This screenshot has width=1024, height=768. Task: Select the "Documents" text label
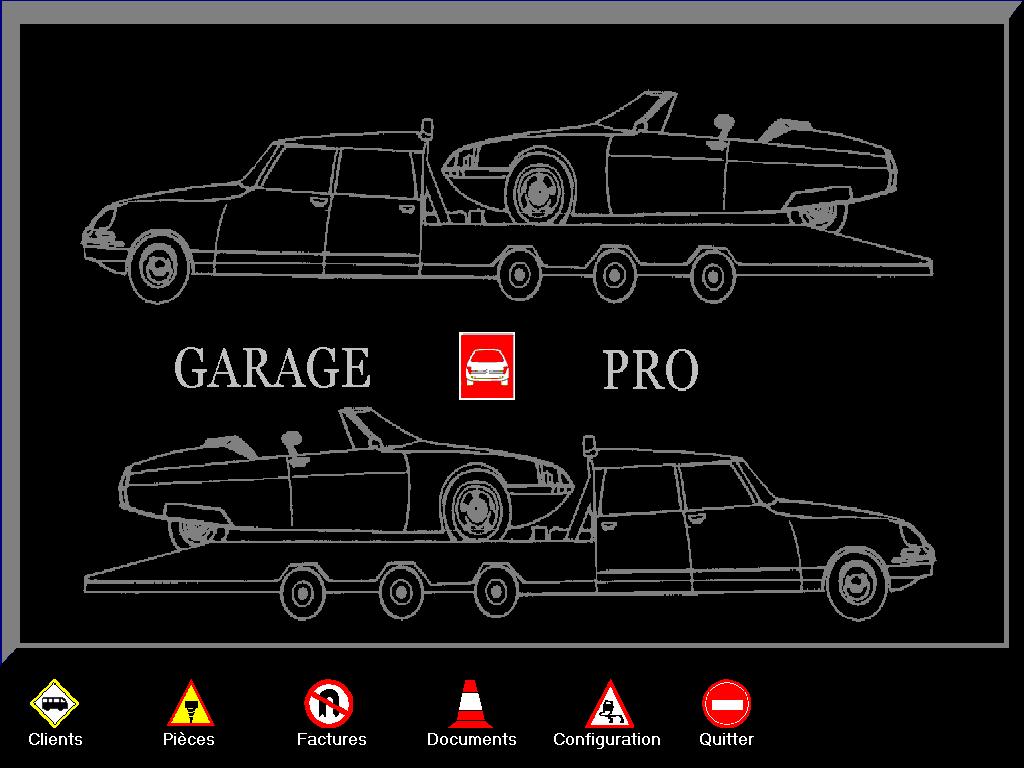tap(471, 740)
